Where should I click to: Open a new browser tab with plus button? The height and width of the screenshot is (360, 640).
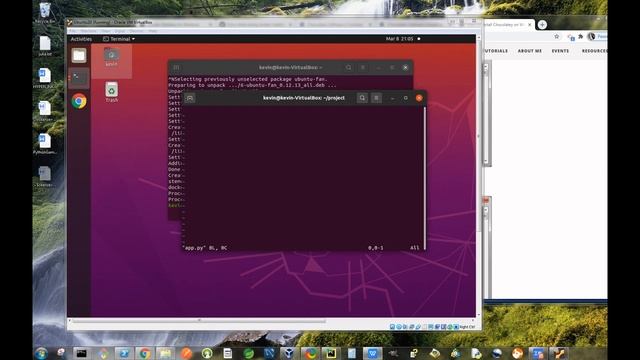click(542, 25)
